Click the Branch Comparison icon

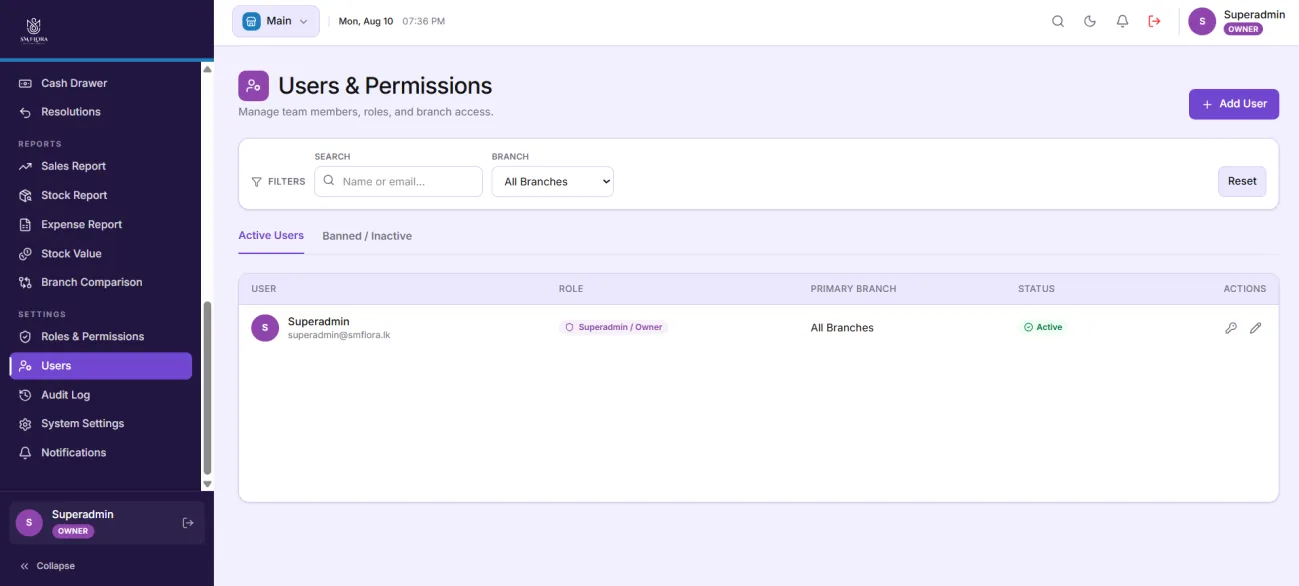[25, 282]
